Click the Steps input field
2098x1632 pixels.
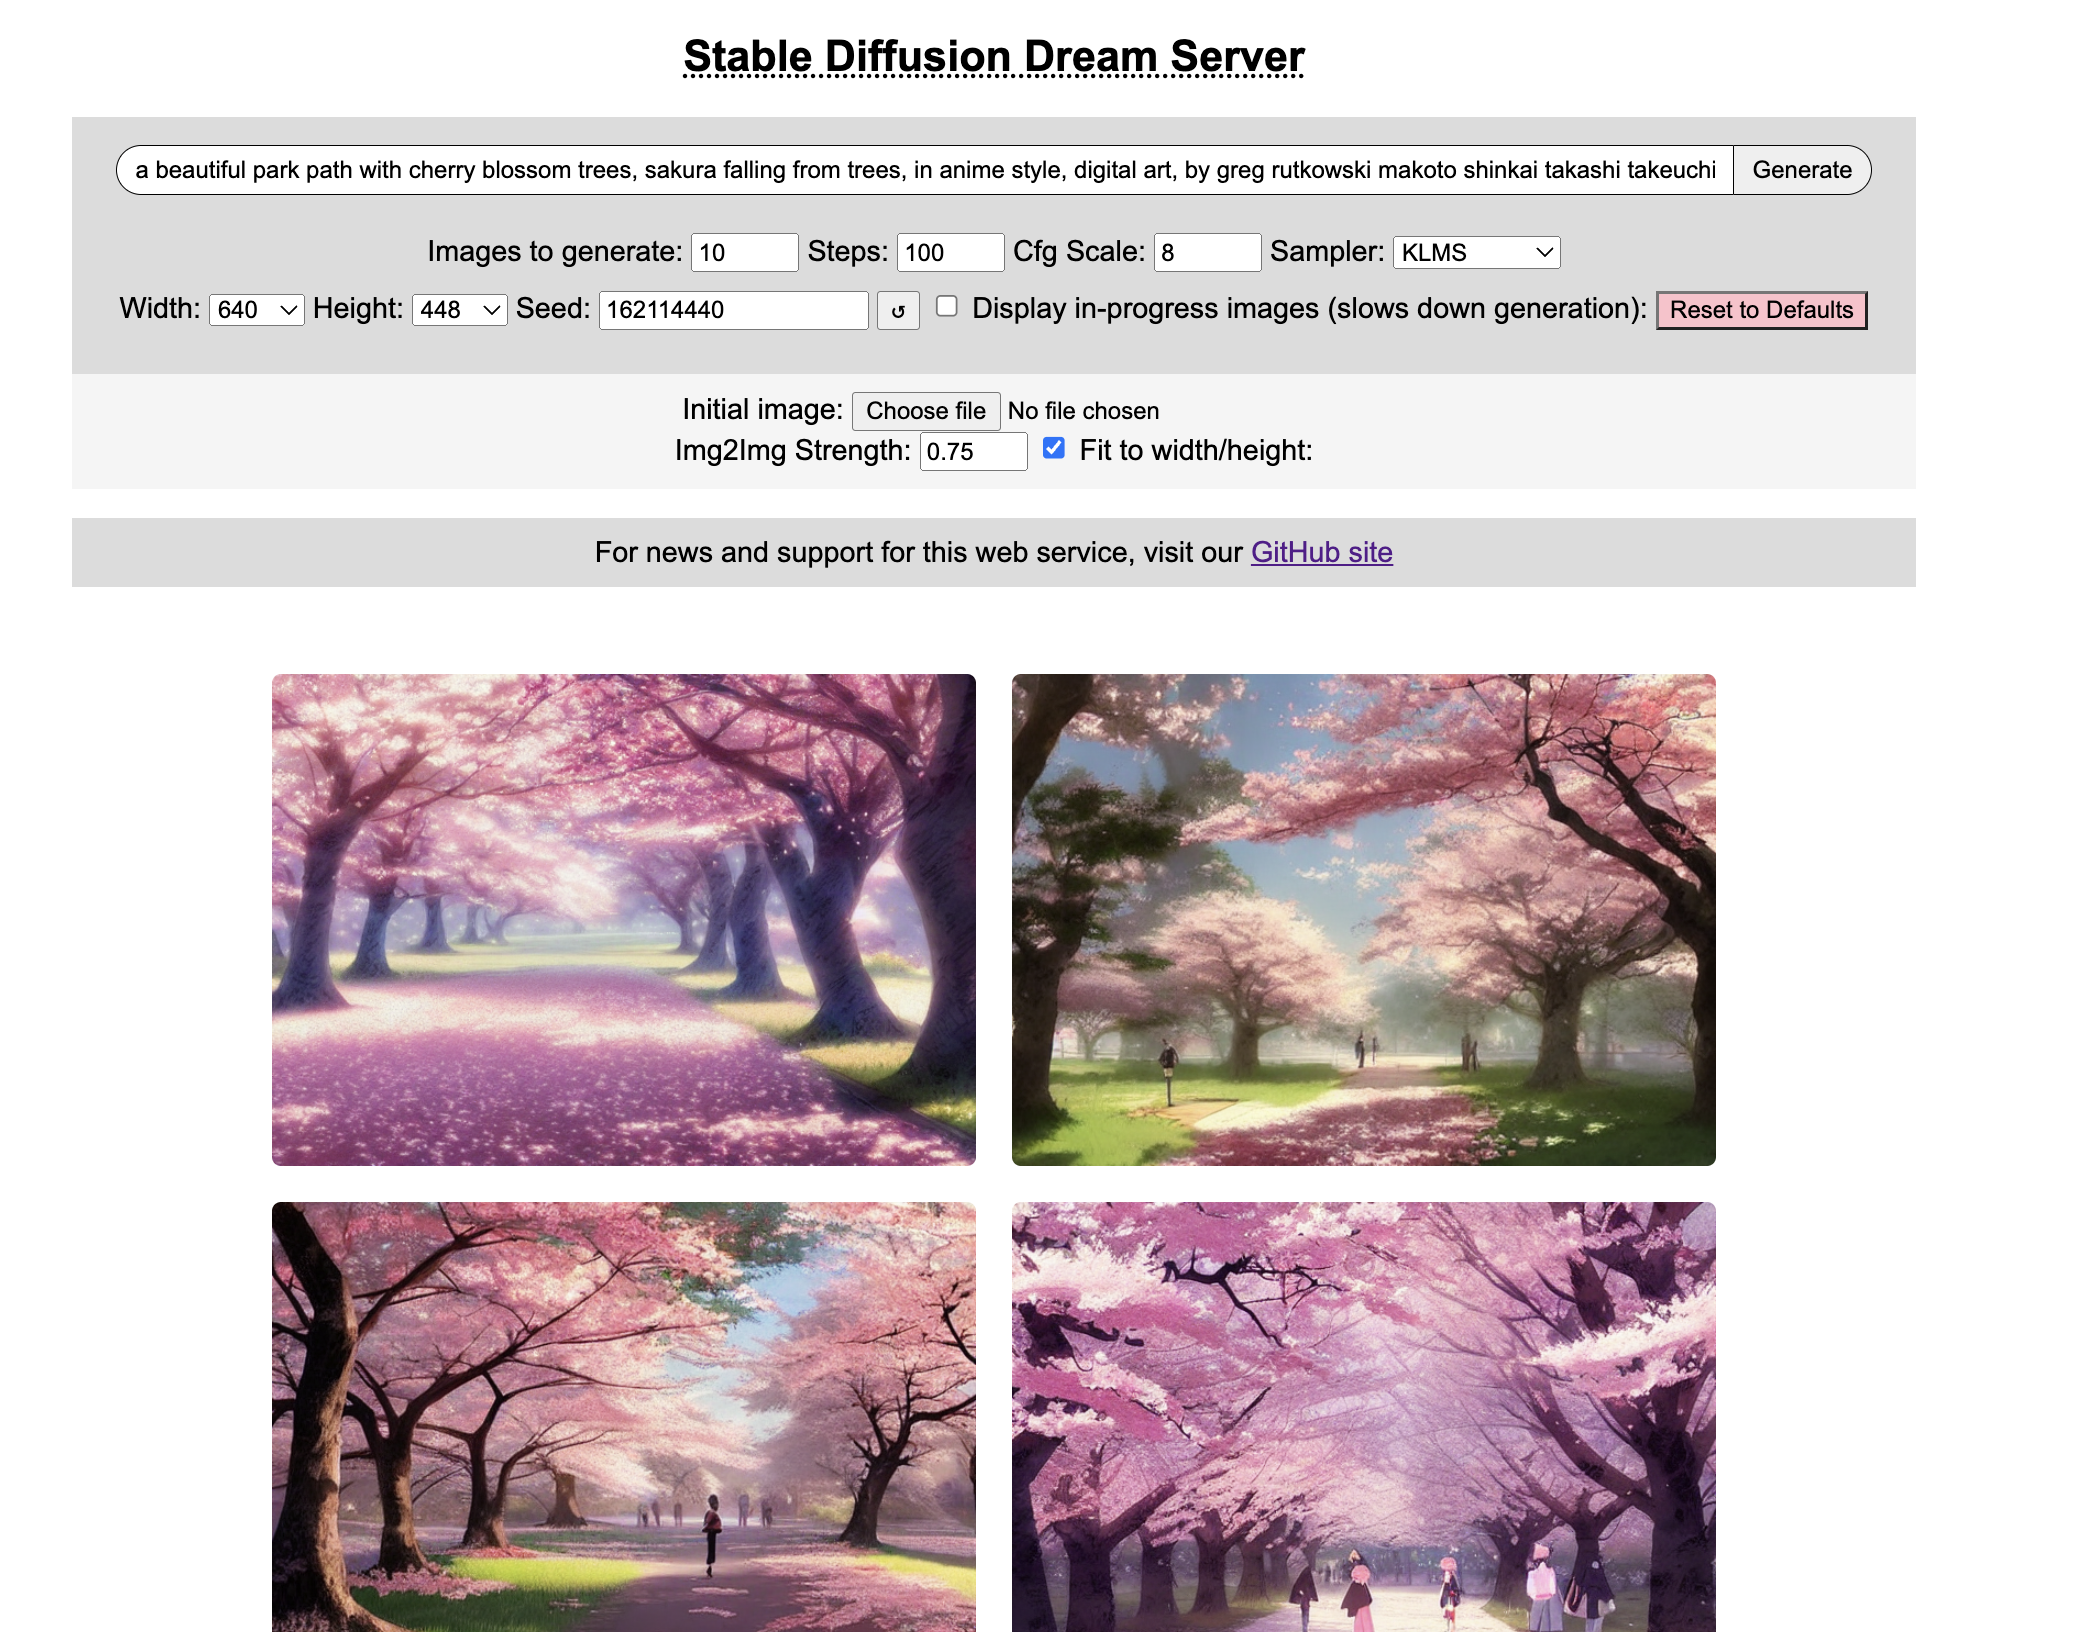pos(949,252)
